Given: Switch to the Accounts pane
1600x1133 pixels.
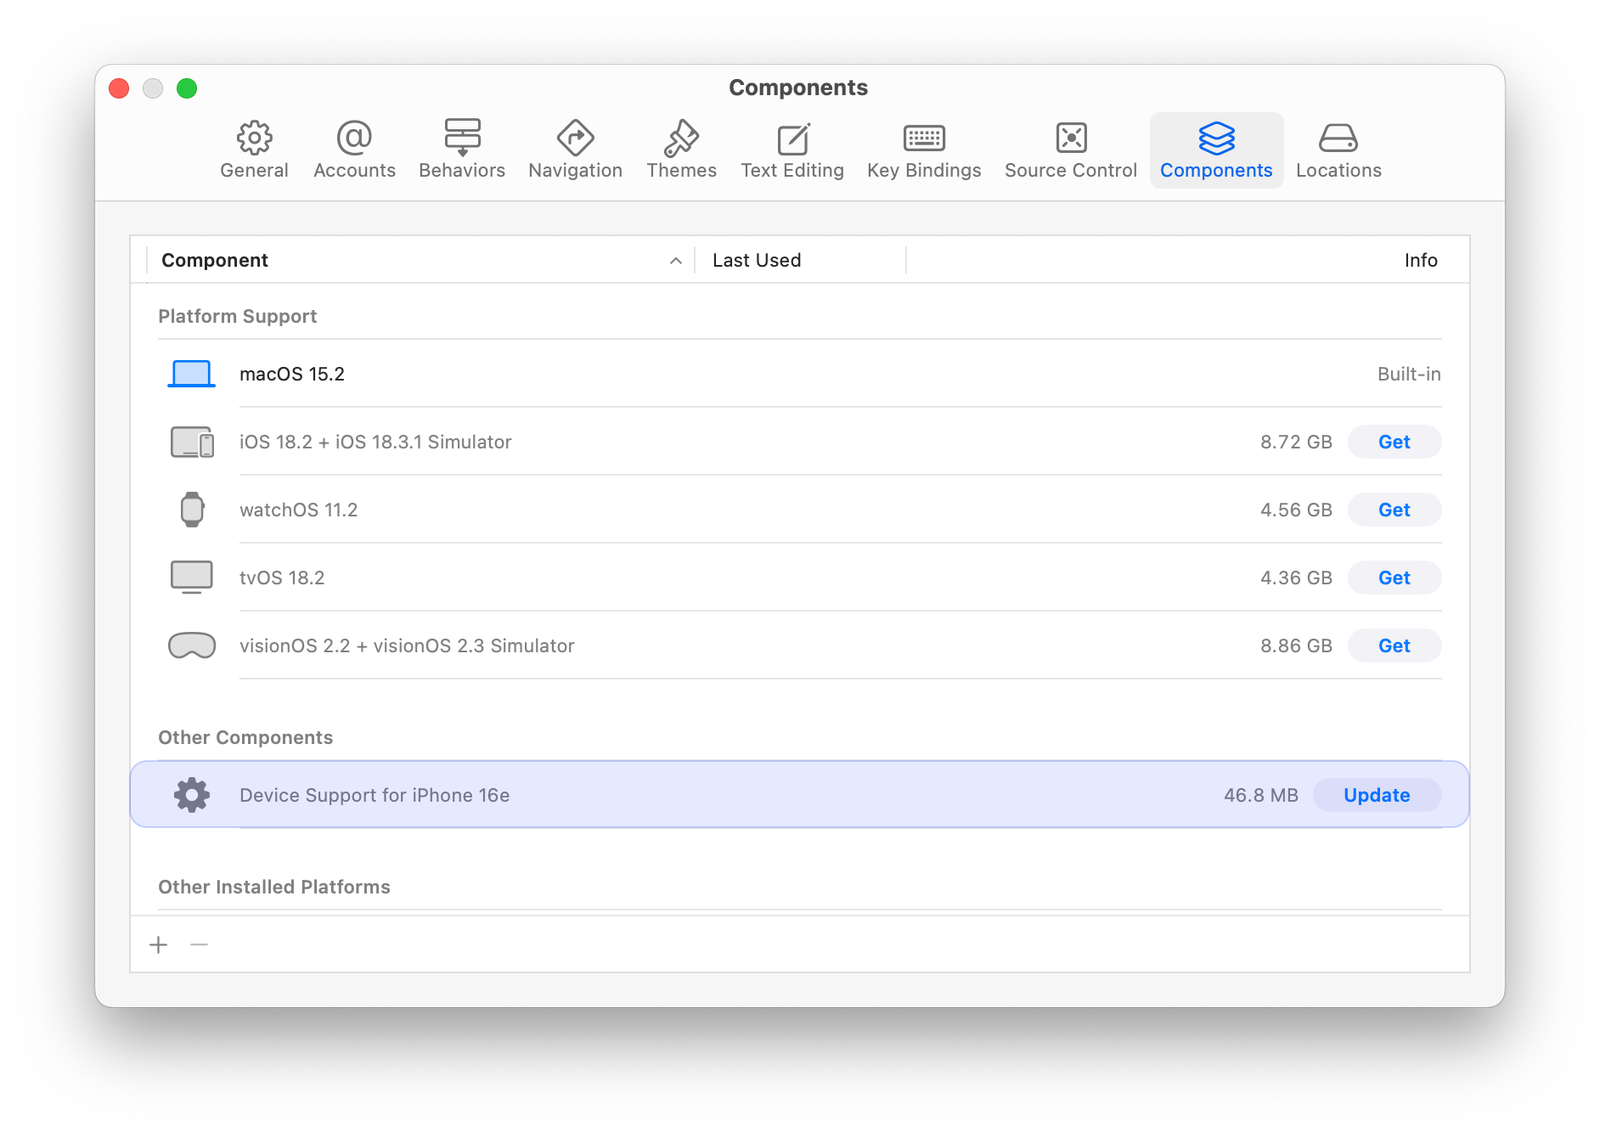Looking at the screenshot, I should pyautogui.click(x=354, y=150).
